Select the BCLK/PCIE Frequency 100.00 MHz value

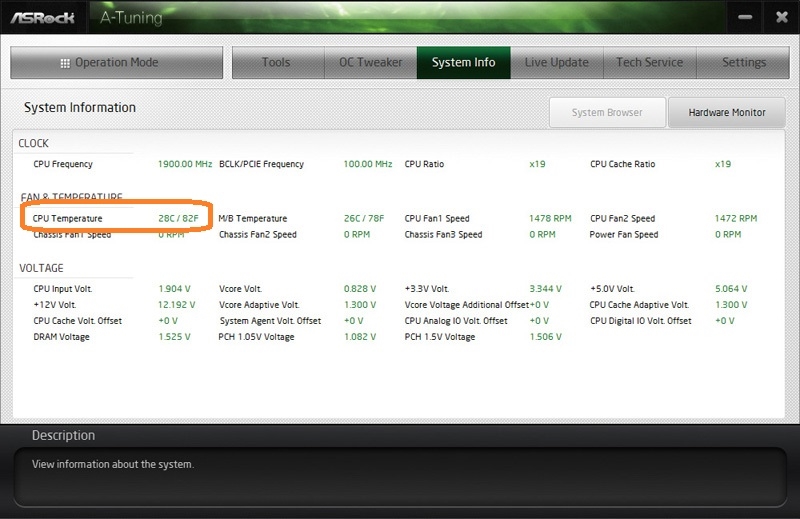(x=368, y=164)
